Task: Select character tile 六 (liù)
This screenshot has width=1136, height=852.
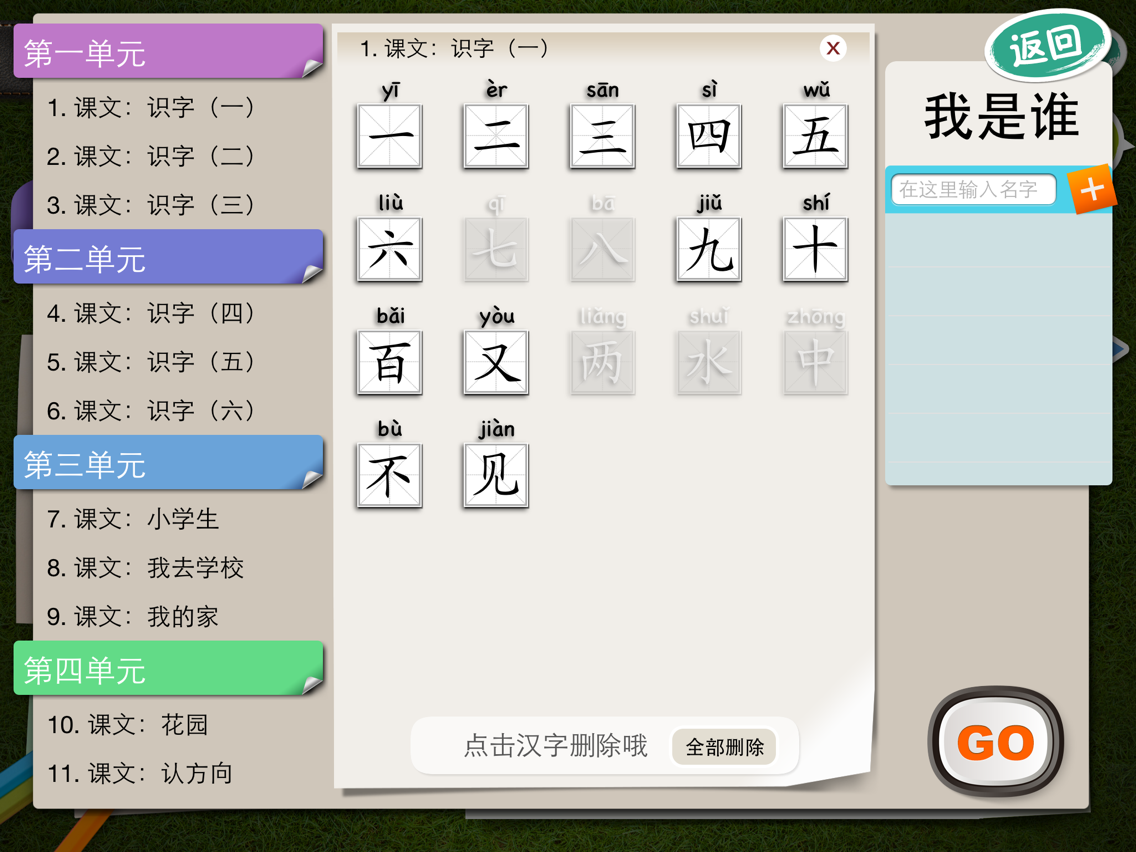Action: 390,249
